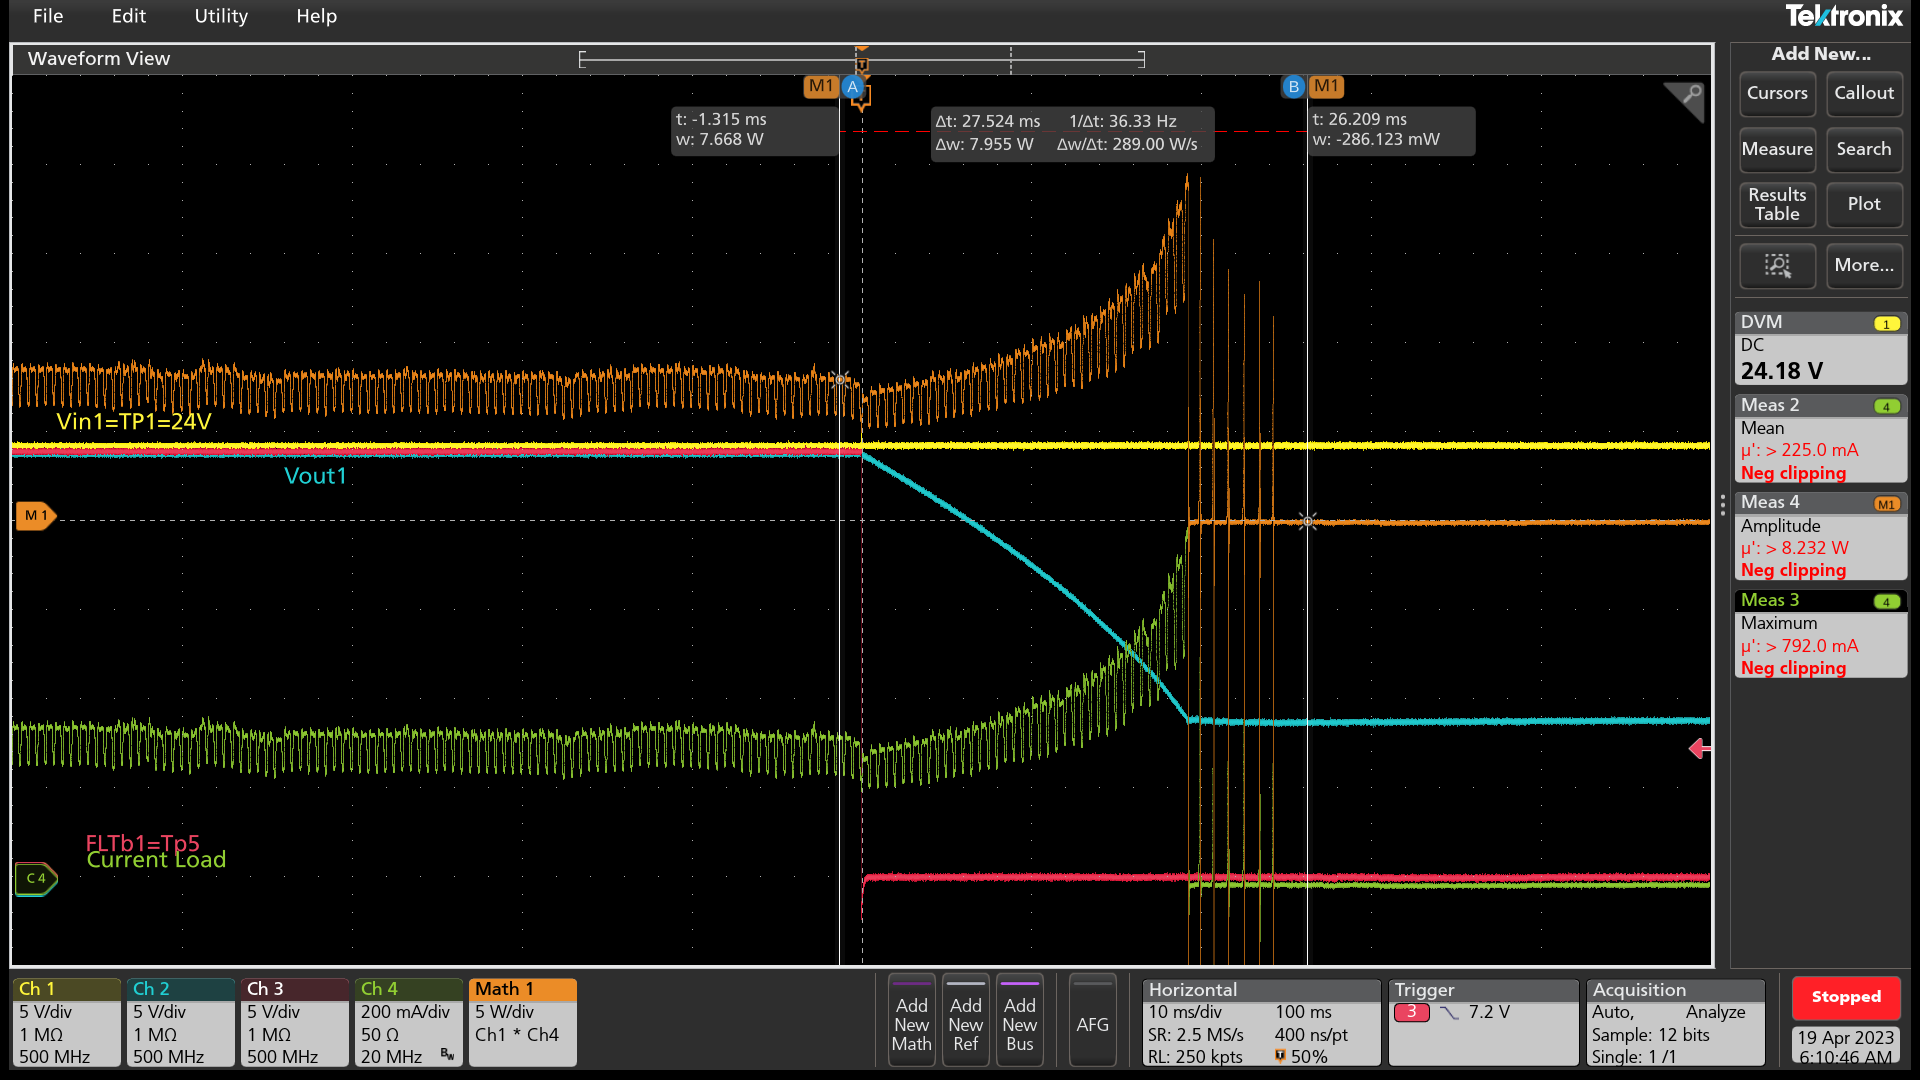
Task: Open the Results Table
Action: tap(1777, 204)
